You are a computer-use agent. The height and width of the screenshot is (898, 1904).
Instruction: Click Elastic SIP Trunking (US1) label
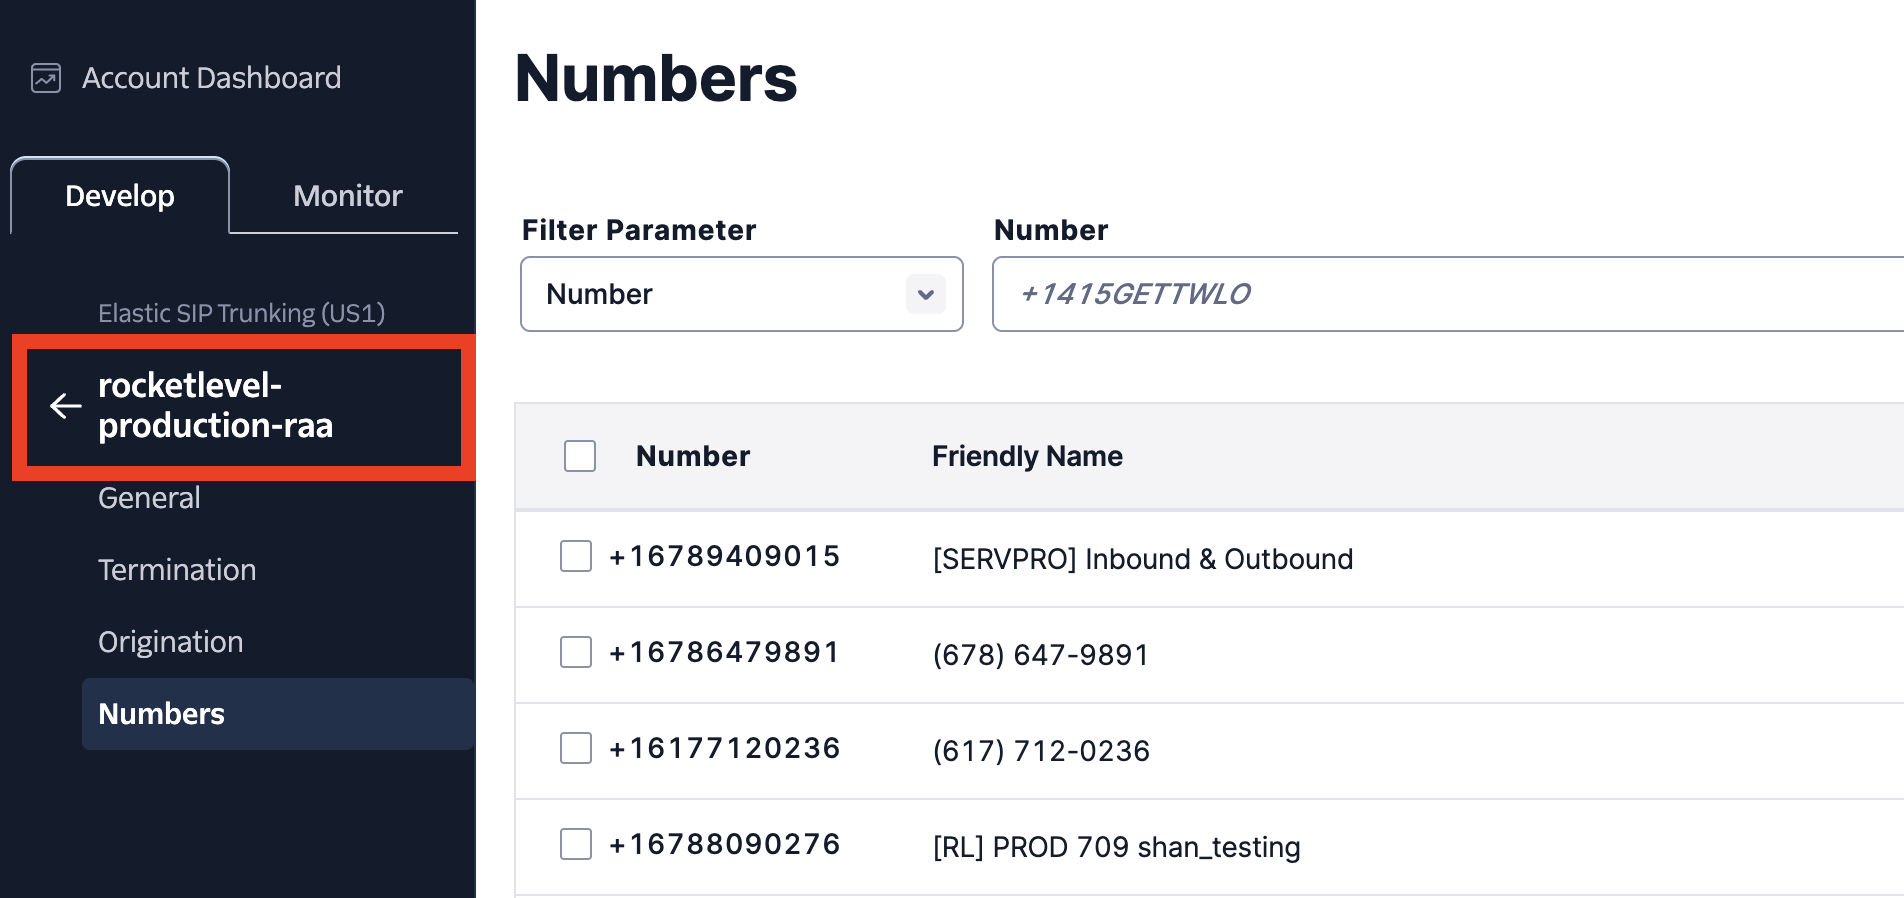(241, 313)
